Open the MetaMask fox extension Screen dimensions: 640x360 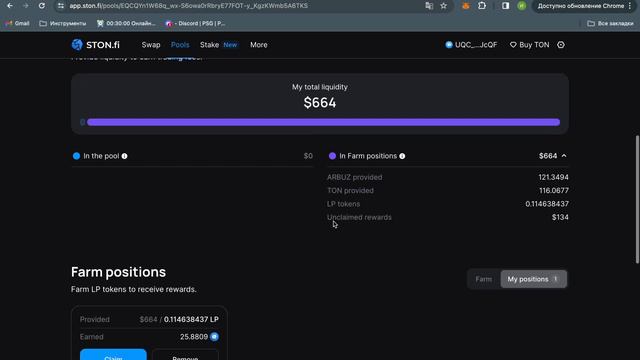coord(466,6)
